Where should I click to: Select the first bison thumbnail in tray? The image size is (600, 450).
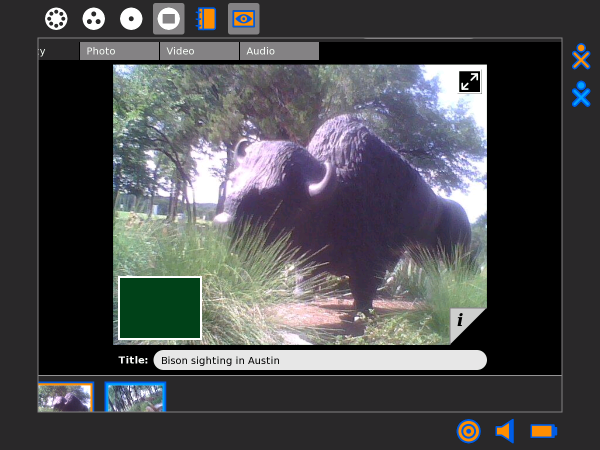(65, 398)
